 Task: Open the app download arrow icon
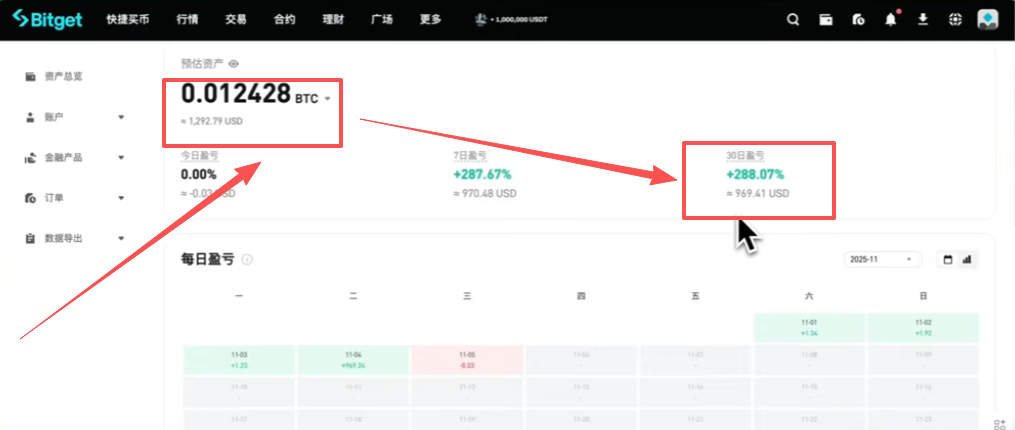click(923, 19)
